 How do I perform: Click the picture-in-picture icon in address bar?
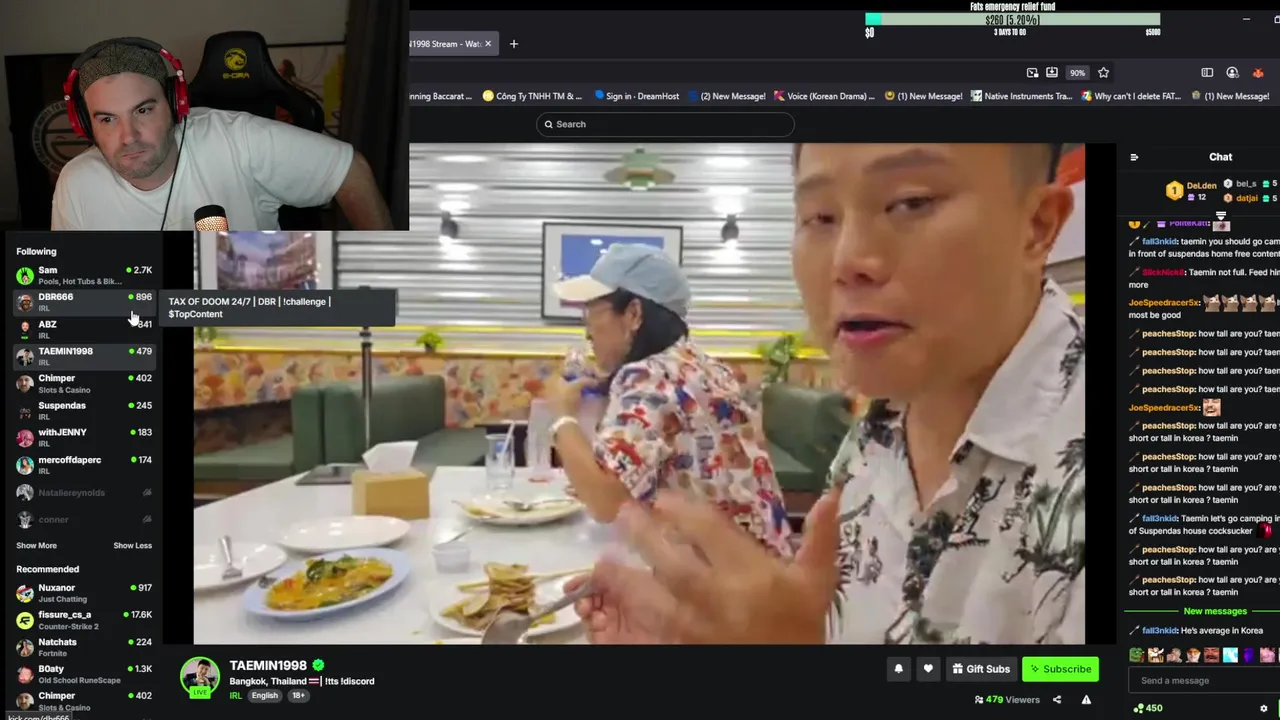(1032, 72)
